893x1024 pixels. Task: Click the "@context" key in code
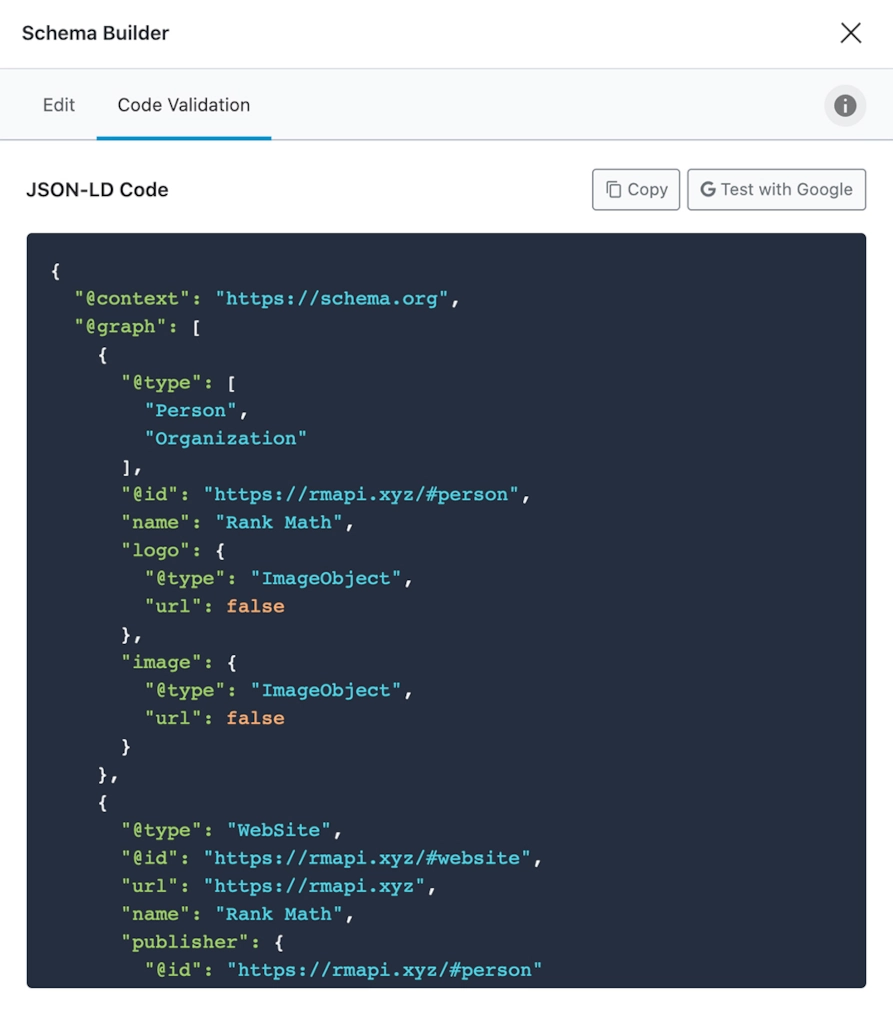coord(132,298)
